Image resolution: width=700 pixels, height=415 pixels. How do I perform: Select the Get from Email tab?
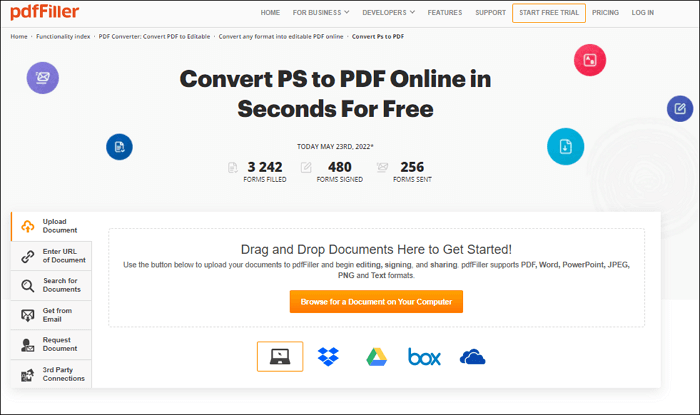(51, 315)
